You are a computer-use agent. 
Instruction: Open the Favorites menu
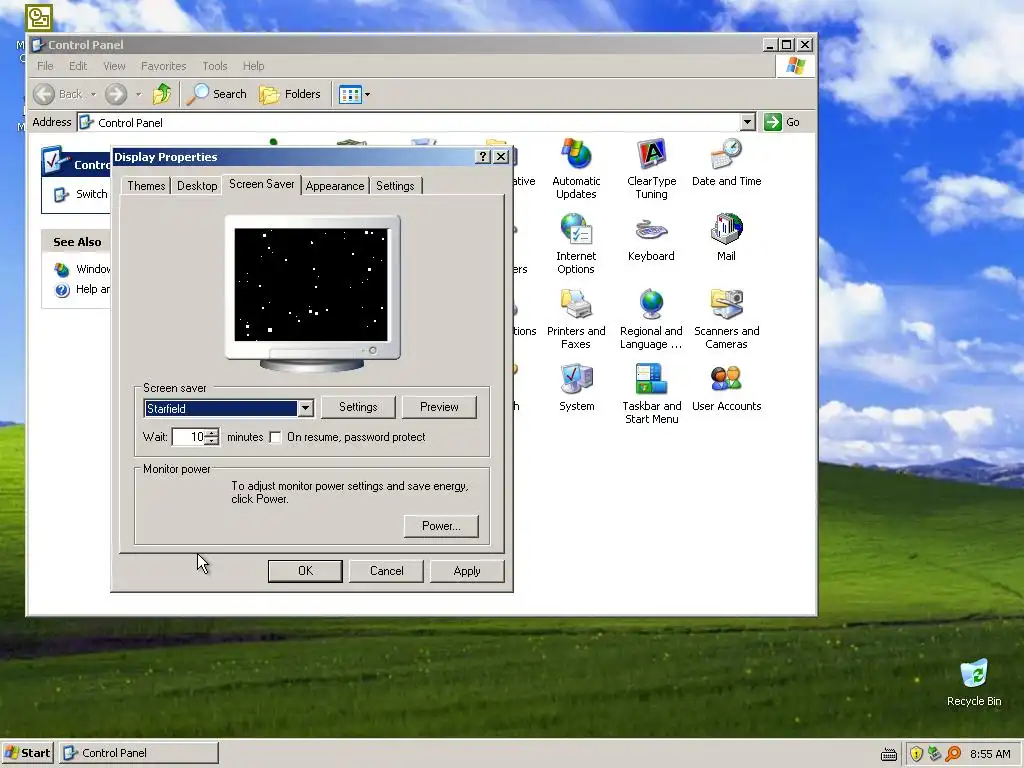[x=163, y=66]
